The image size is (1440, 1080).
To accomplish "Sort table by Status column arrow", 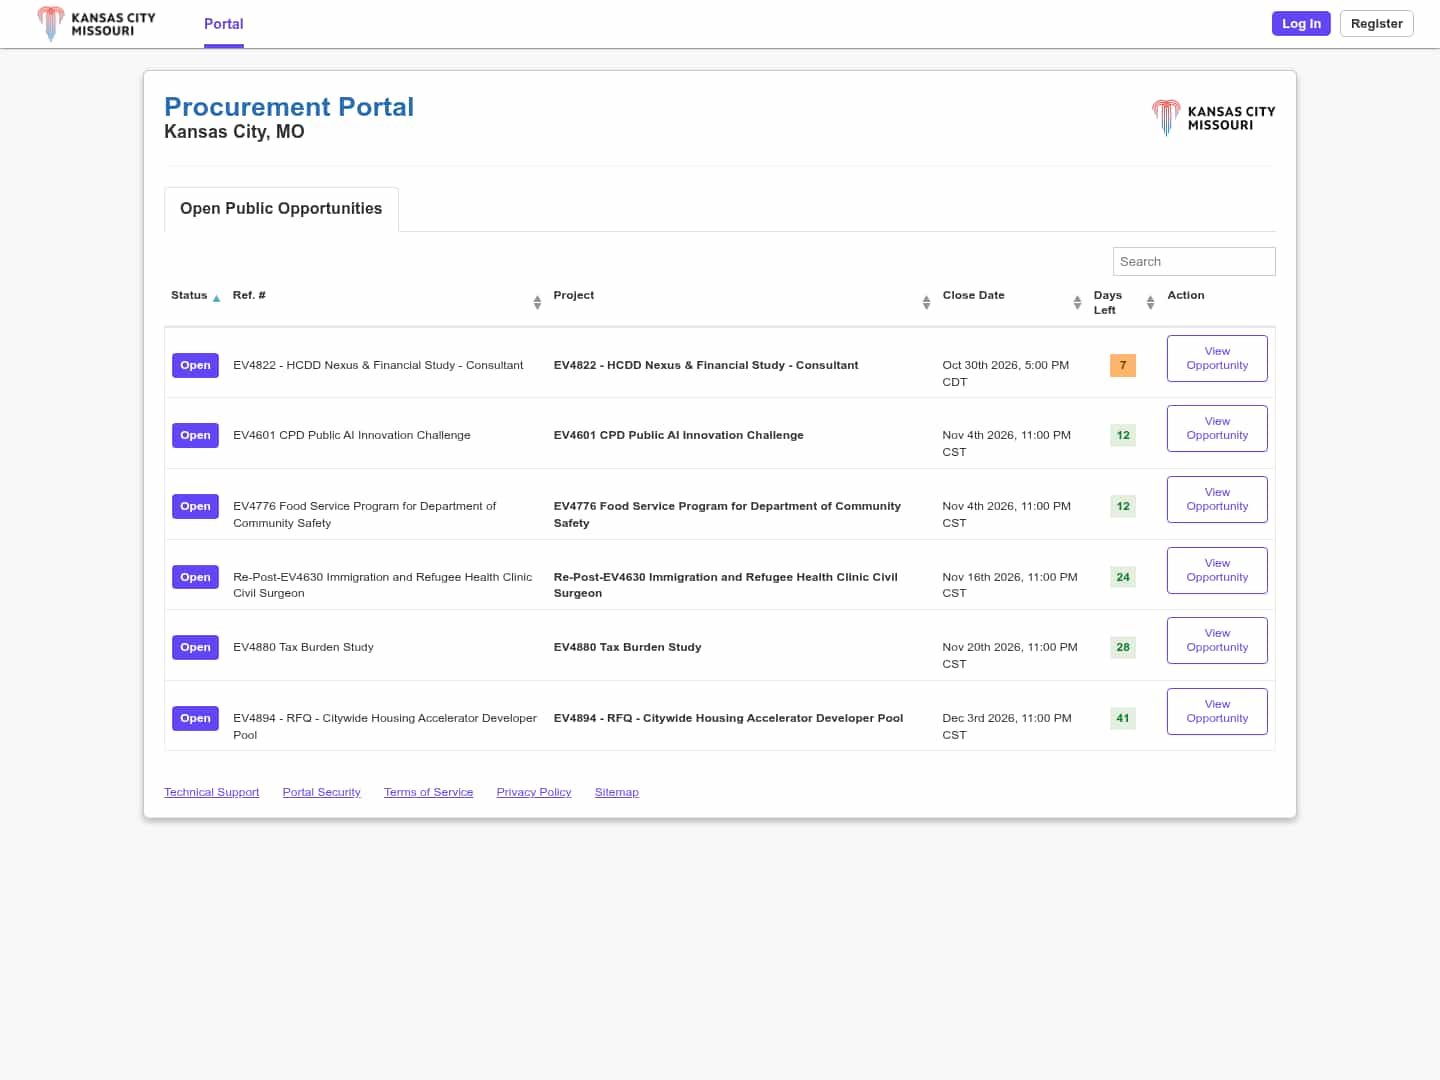I will (x=216, y=298).
